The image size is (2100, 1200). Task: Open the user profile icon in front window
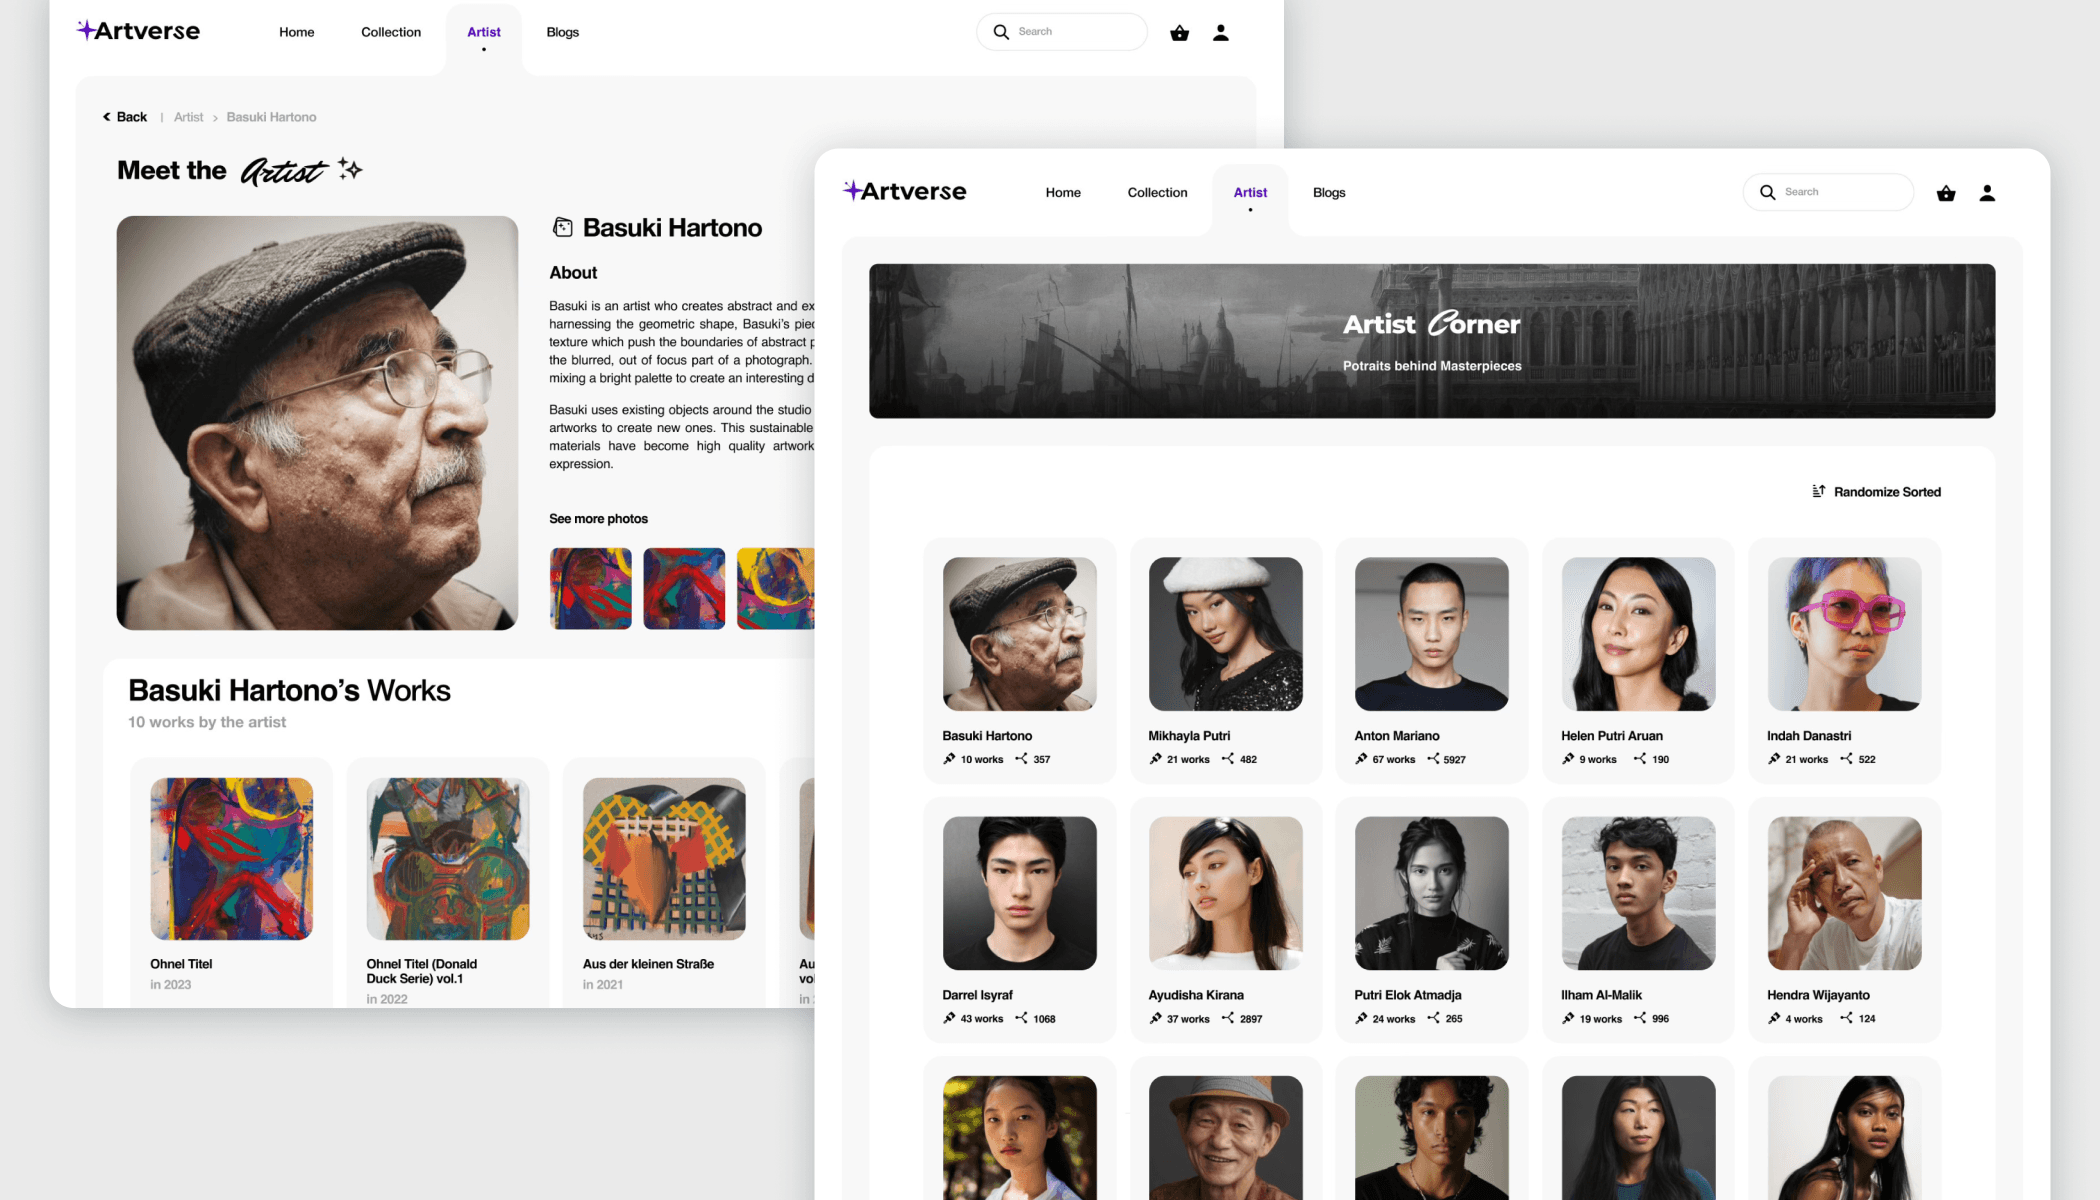coord(1986,193)
